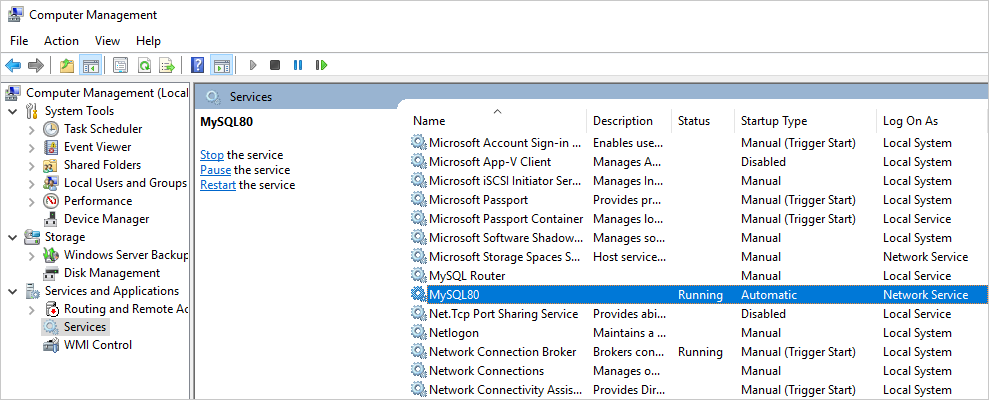Sort services by Startup Type column
The height and width of the screenshot is (400, 989).
(x=773, y=121)
